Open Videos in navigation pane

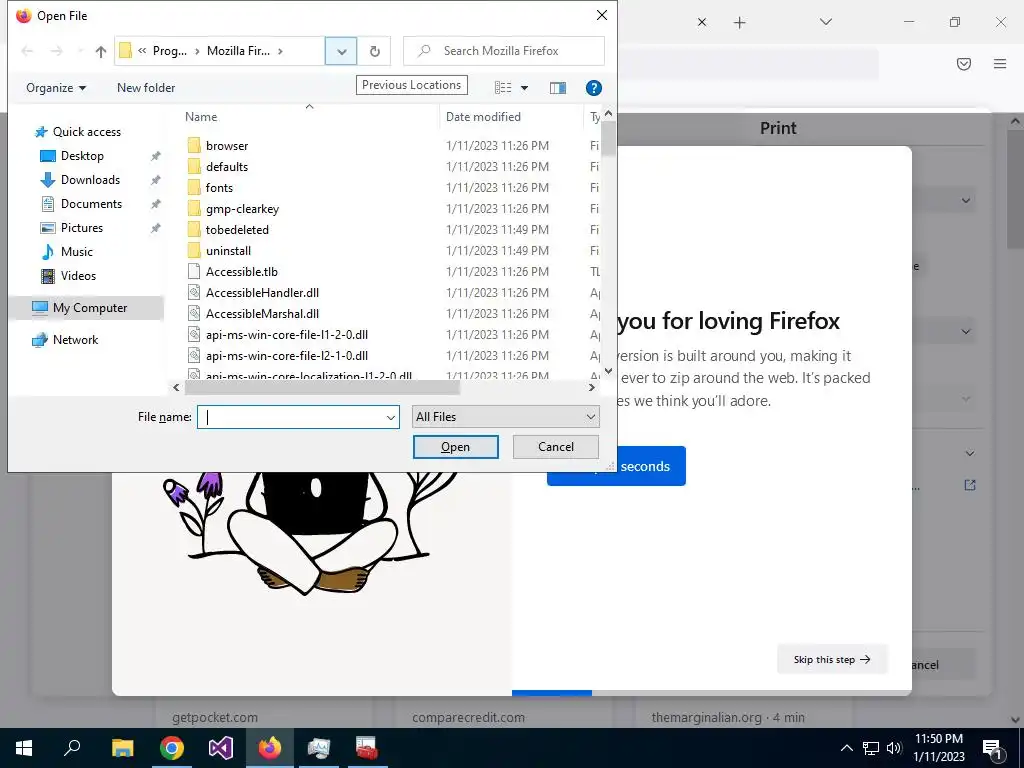pos(78,276)
